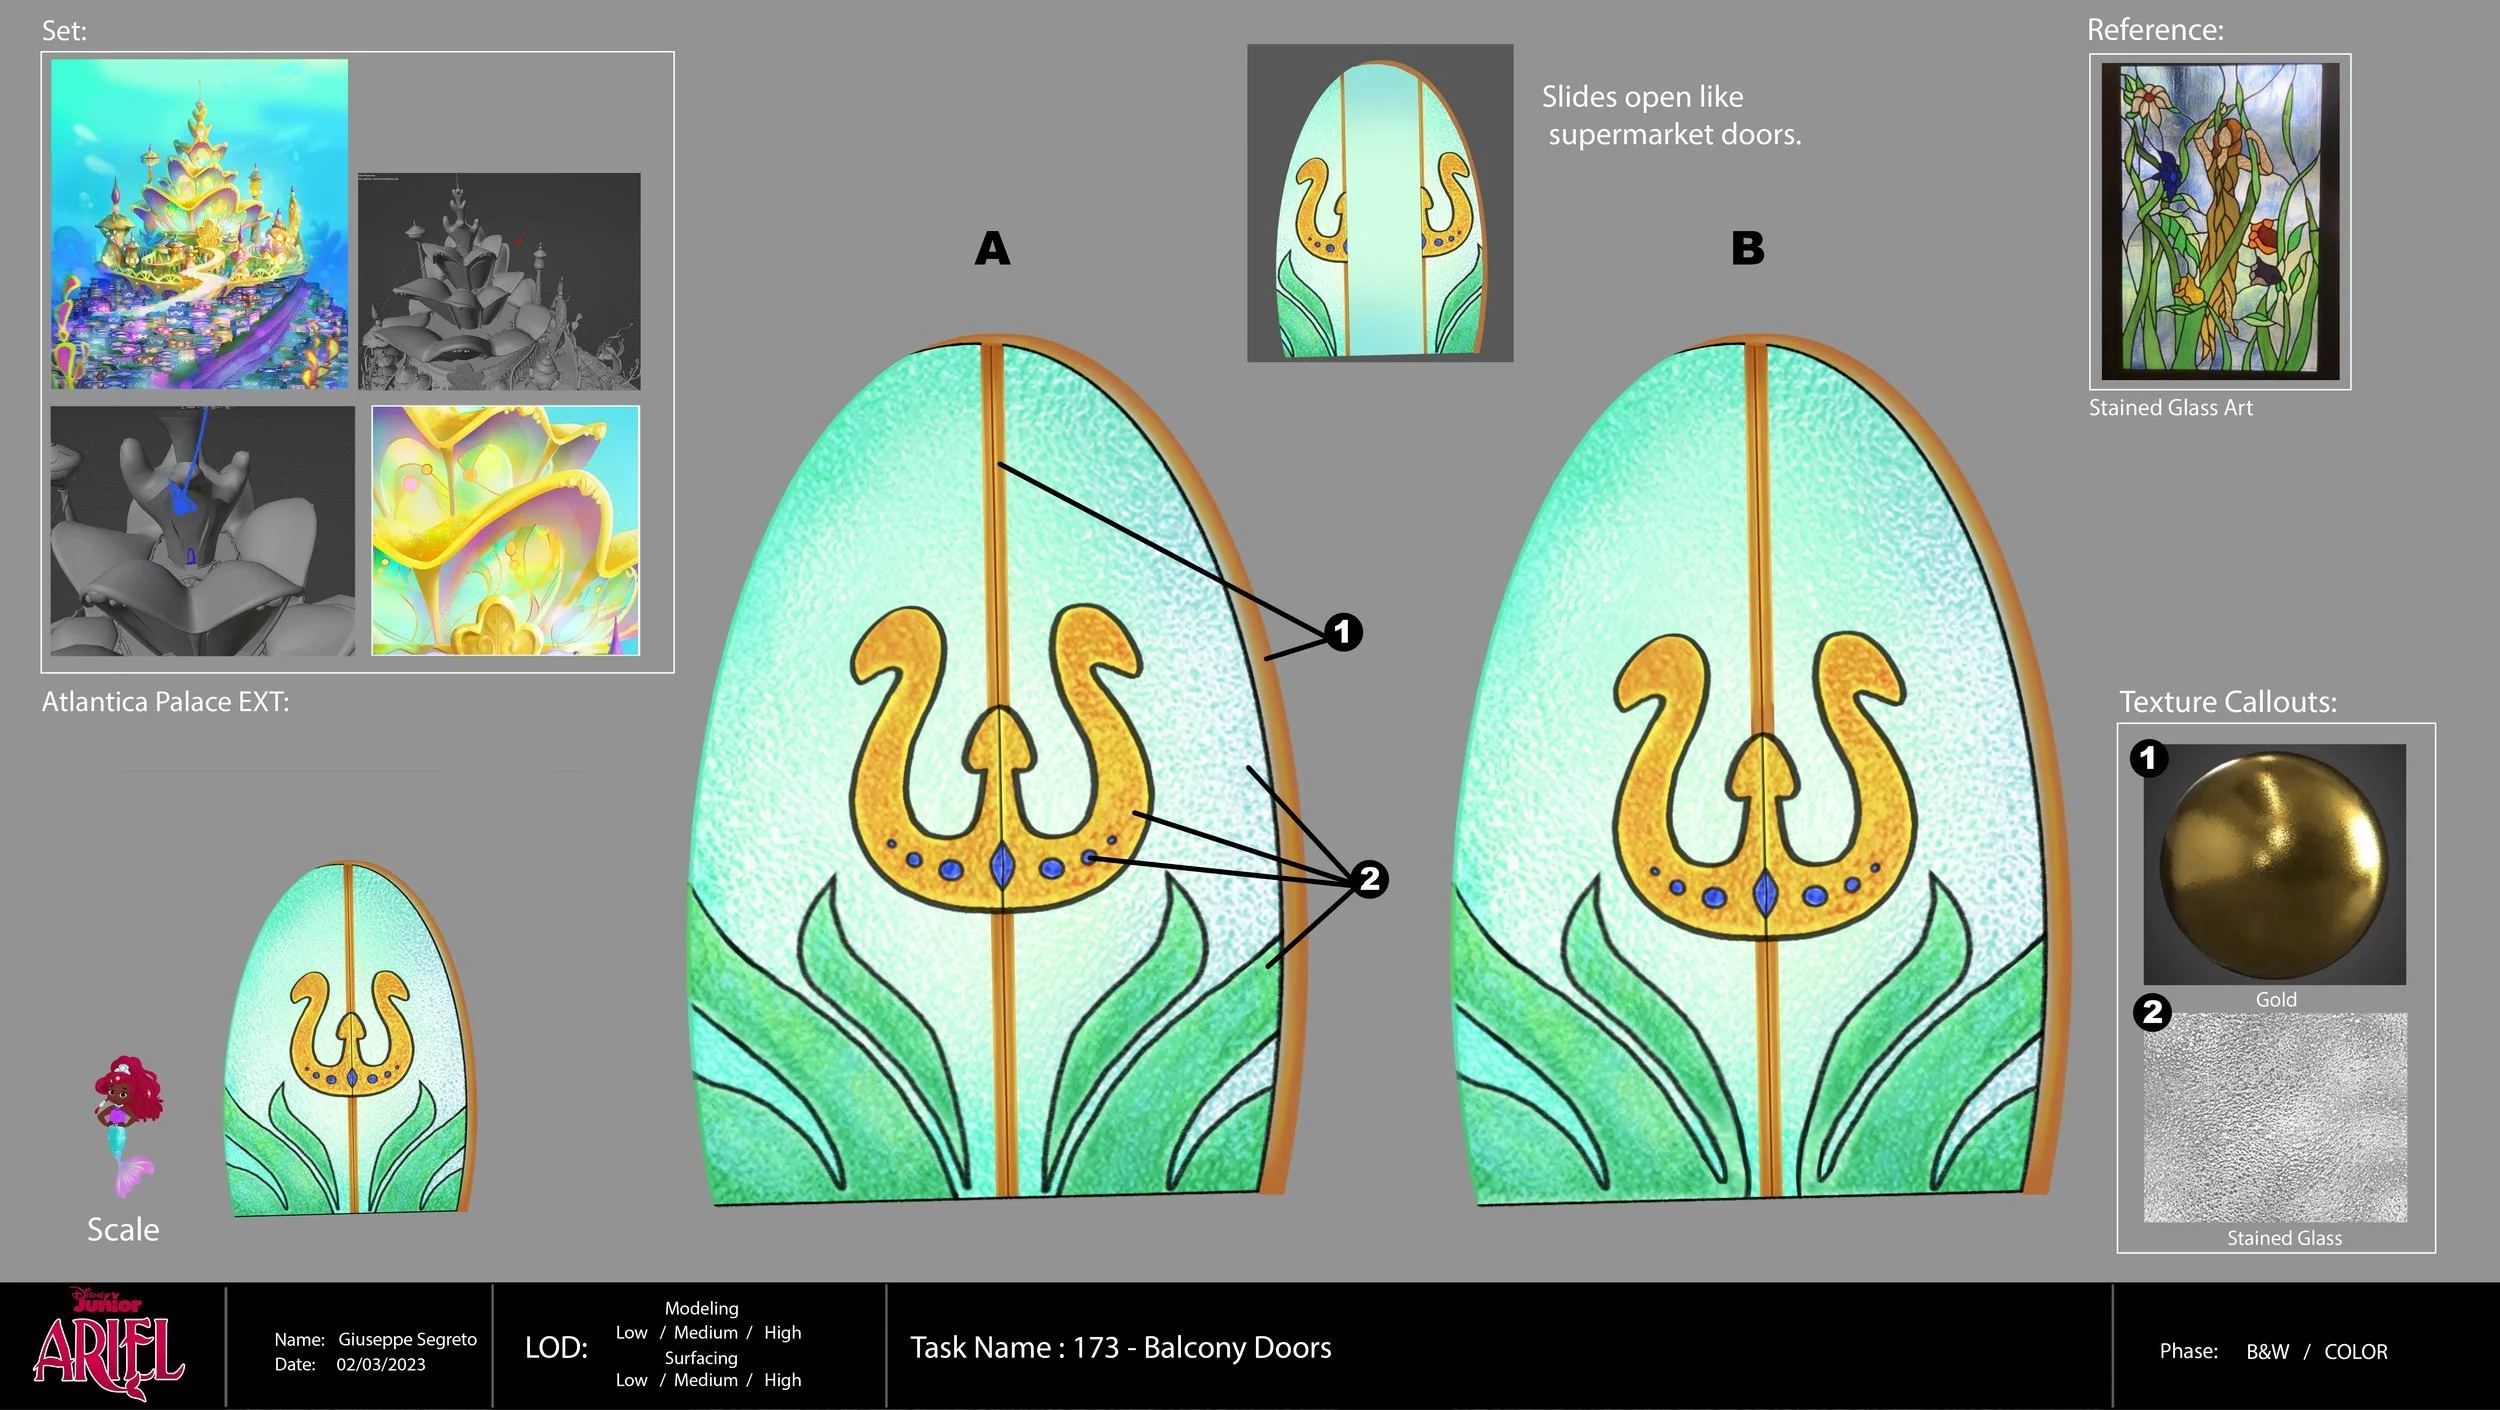Open the gray close-up render with blue arrow

tap(203, 531)
